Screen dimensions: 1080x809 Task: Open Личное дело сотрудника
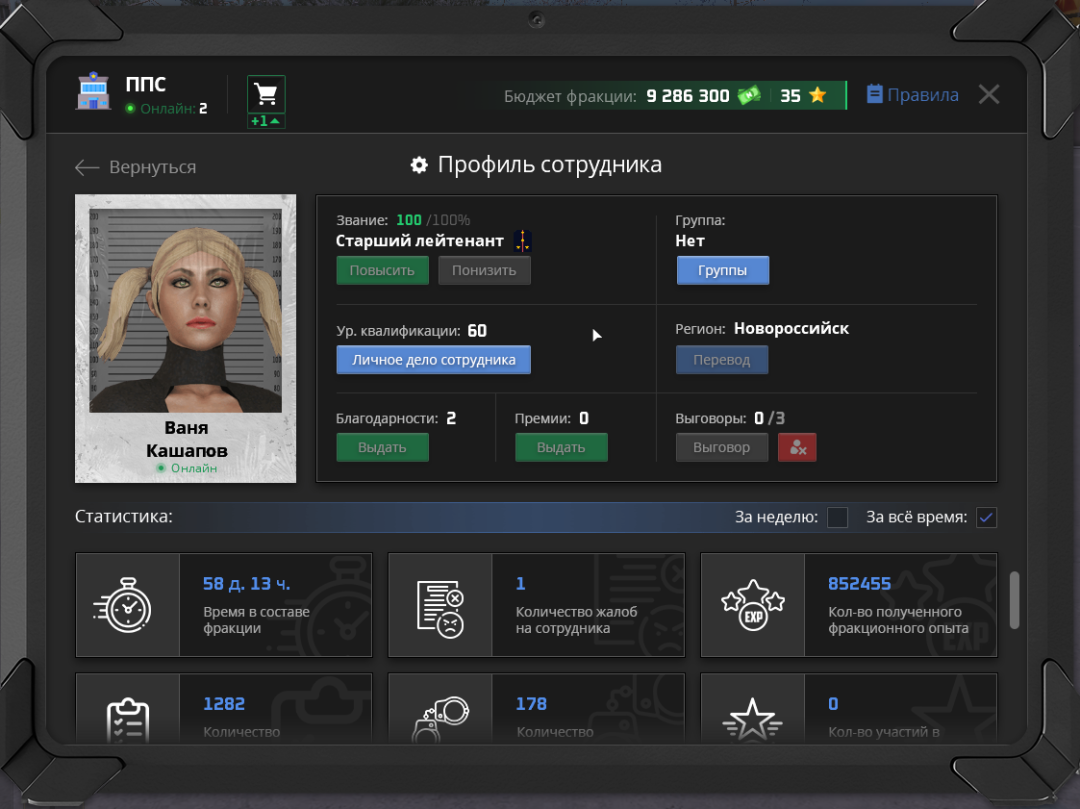tap(433, 359)
